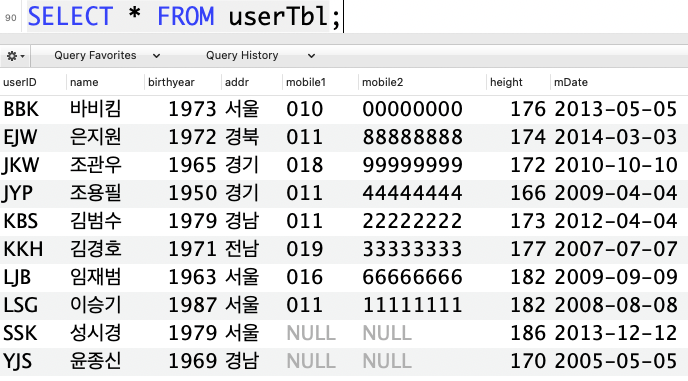Select the LSG userID cell

tap(21, 306)
